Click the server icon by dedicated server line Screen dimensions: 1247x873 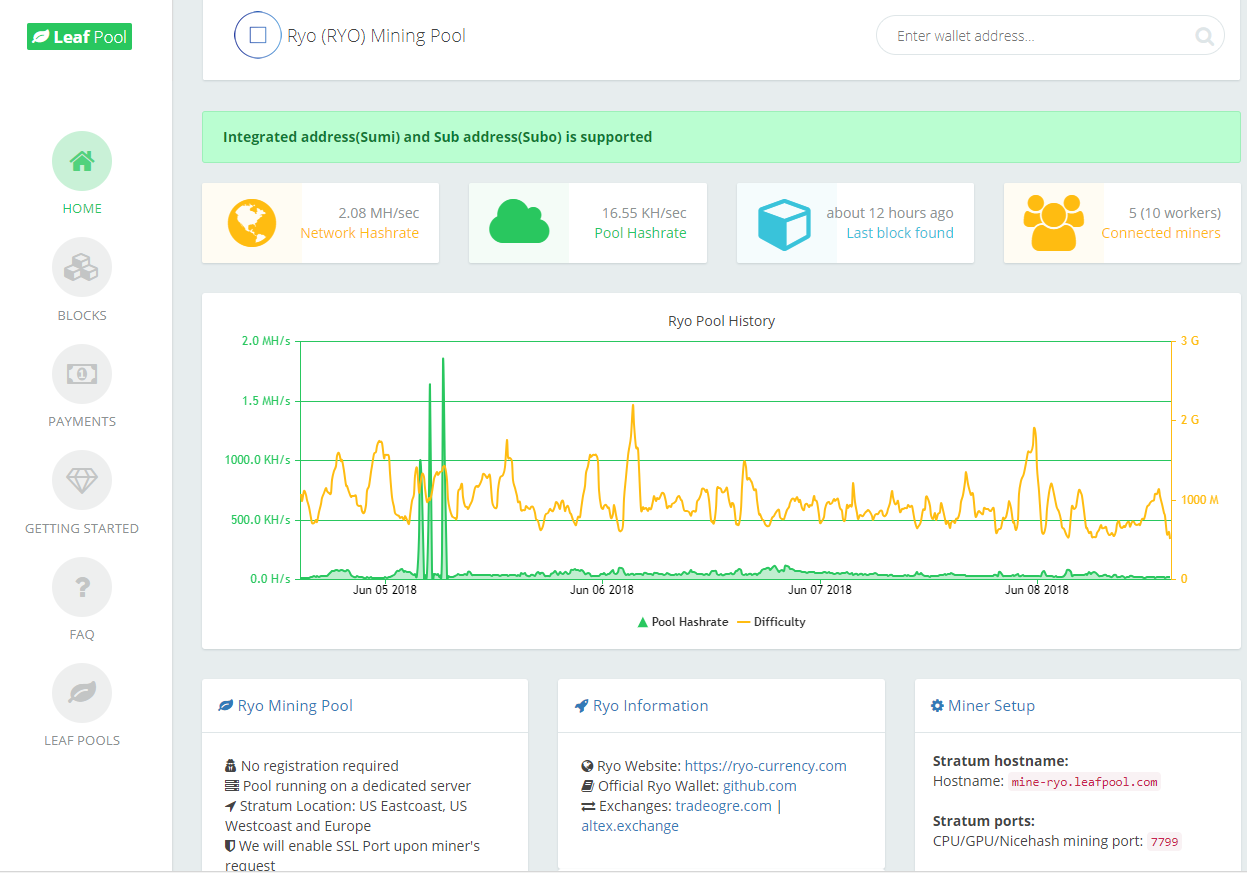pos(232,786)
